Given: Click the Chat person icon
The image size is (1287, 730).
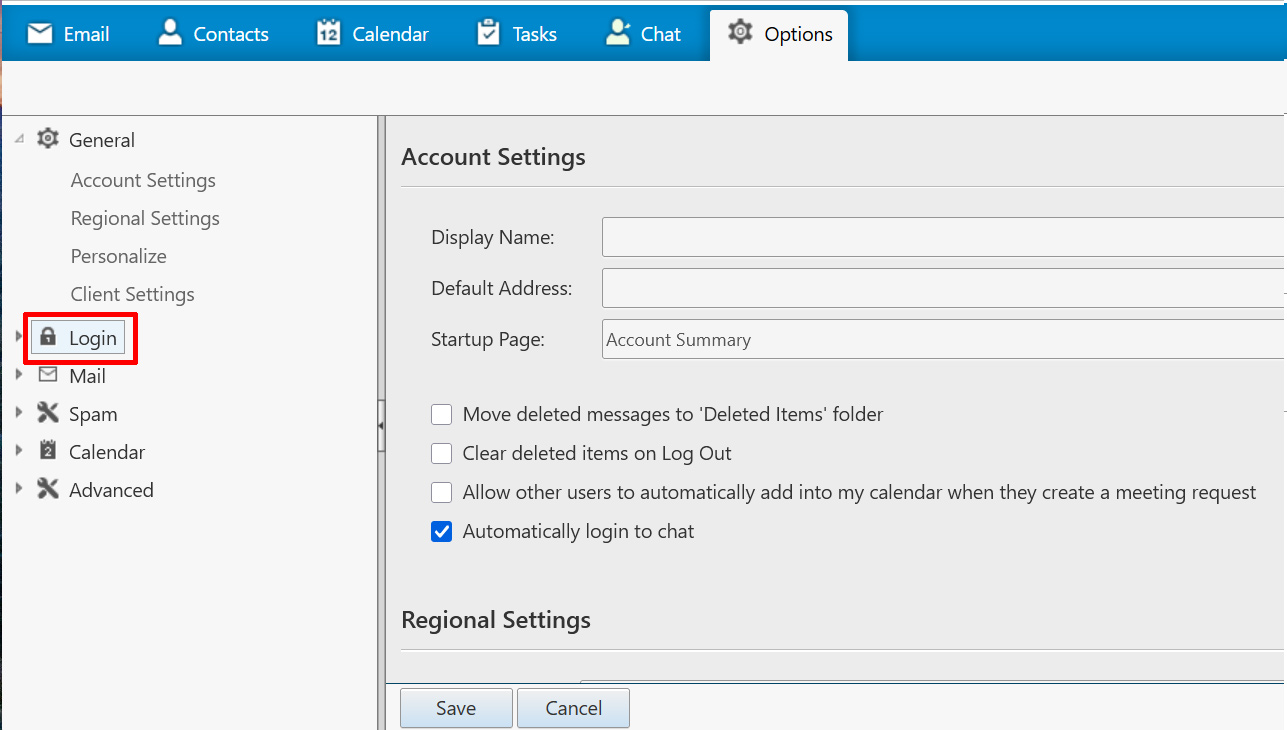Looking at the screenshot, I should coord(618,33).
